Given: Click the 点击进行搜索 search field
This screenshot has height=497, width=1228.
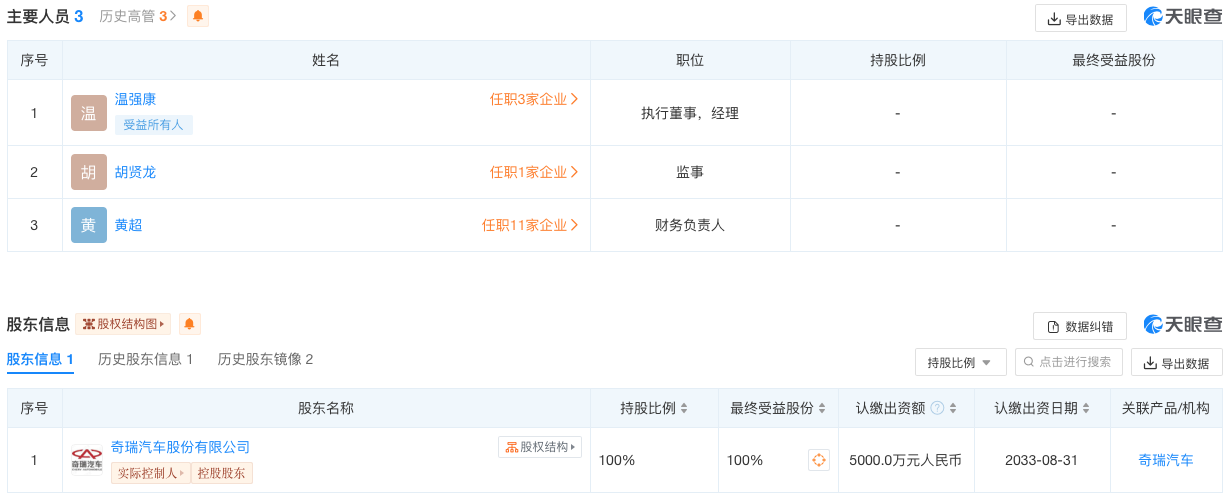Looking at the screenshot, I should click(x=1069, y=362).
